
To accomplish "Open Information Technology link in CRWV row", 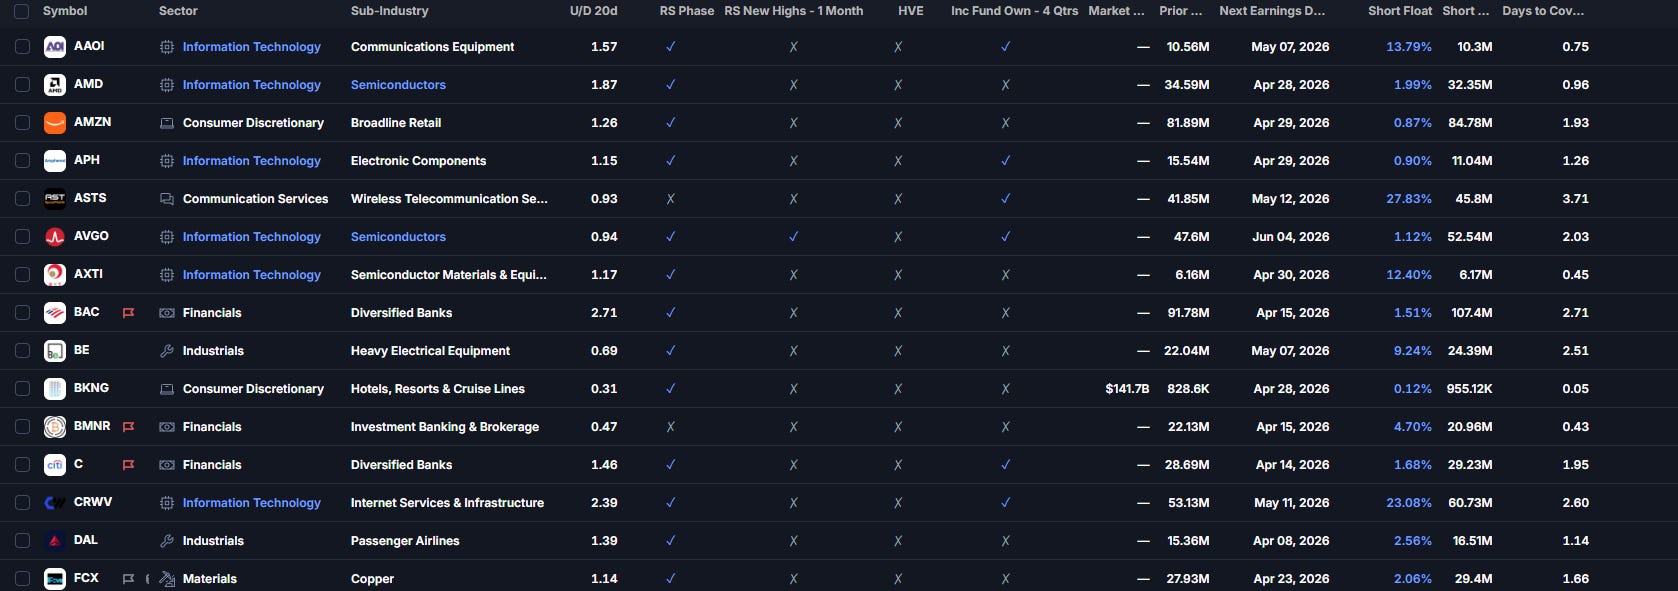I will click(x=252, y=503).
